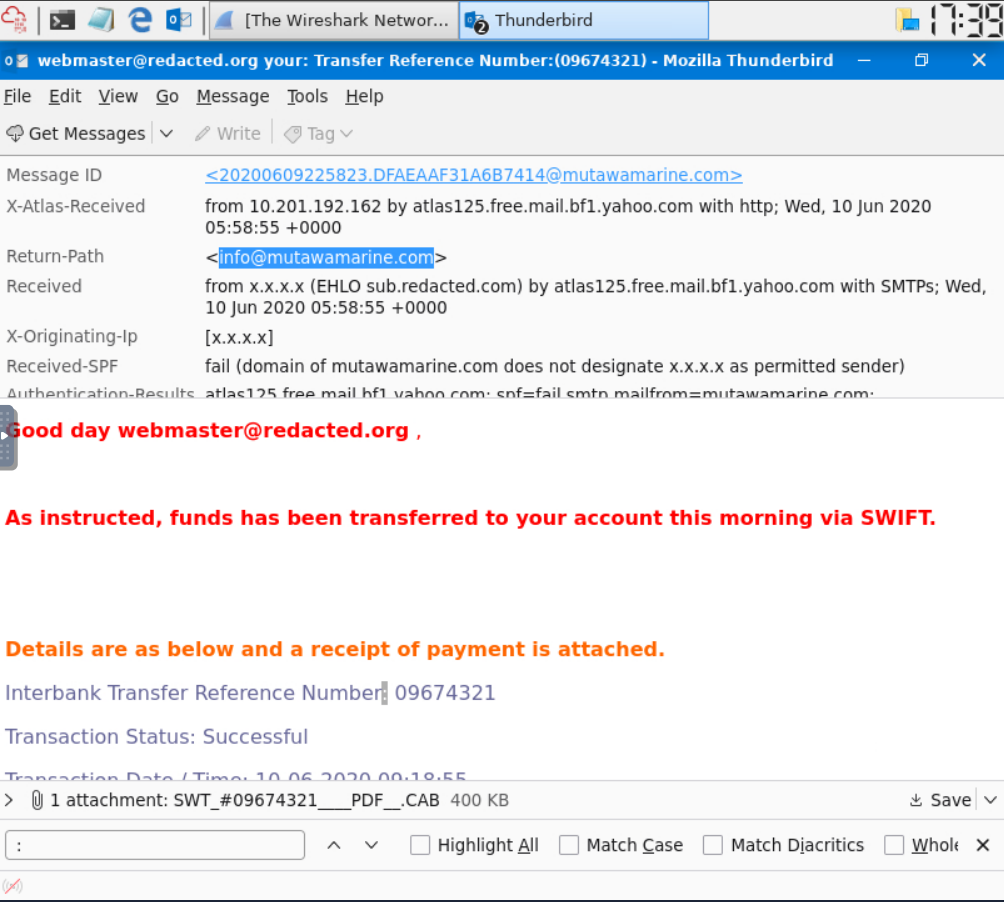
Task: Click the taskbar clock
Action: click(966, 20)
